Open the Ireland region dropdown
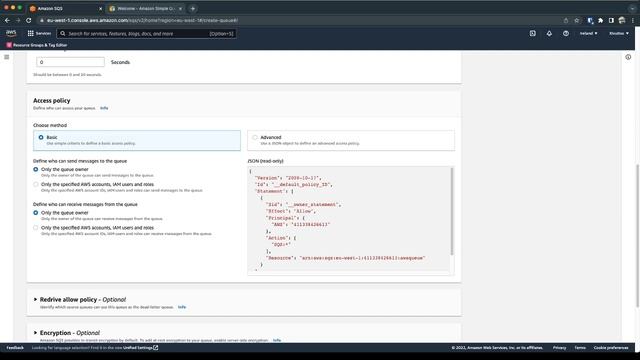 pyautogui.click(x=588, y=33)
